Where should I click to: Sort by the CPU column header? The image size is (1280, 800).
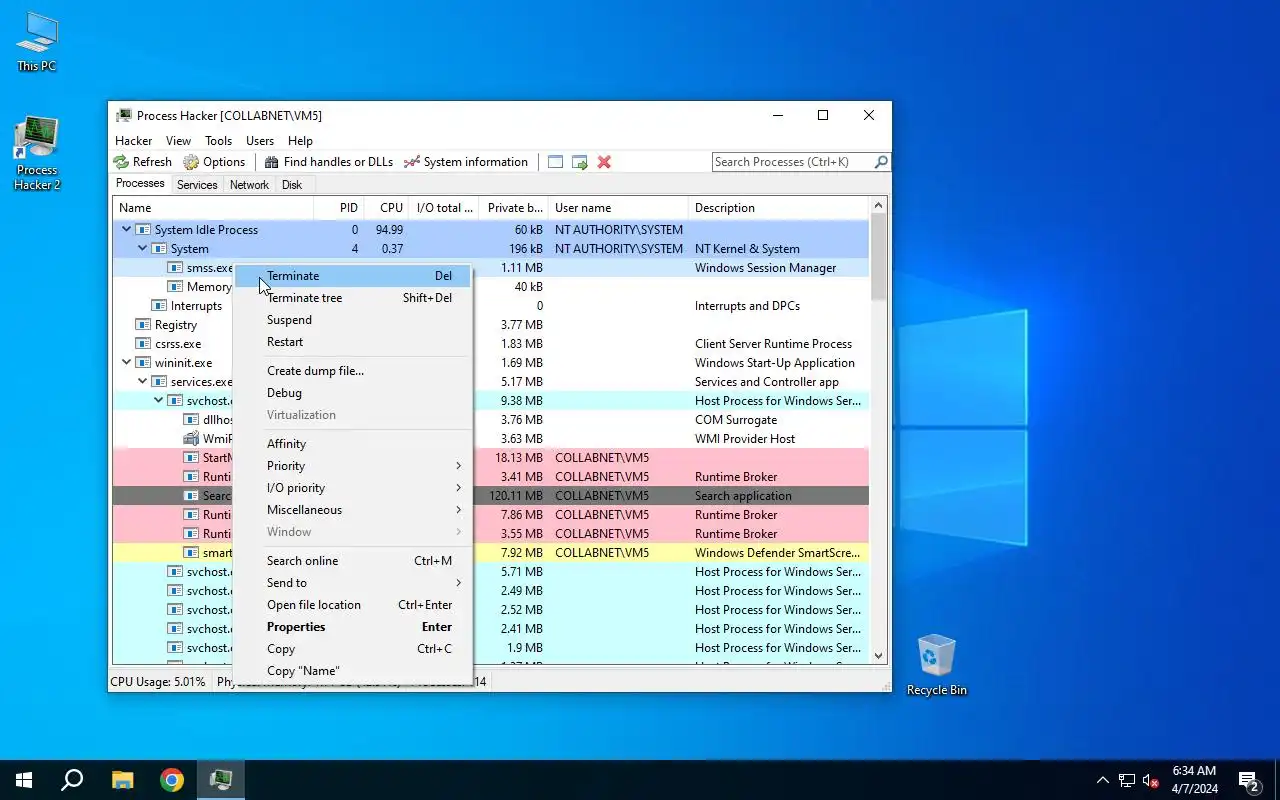click(386, 208)
